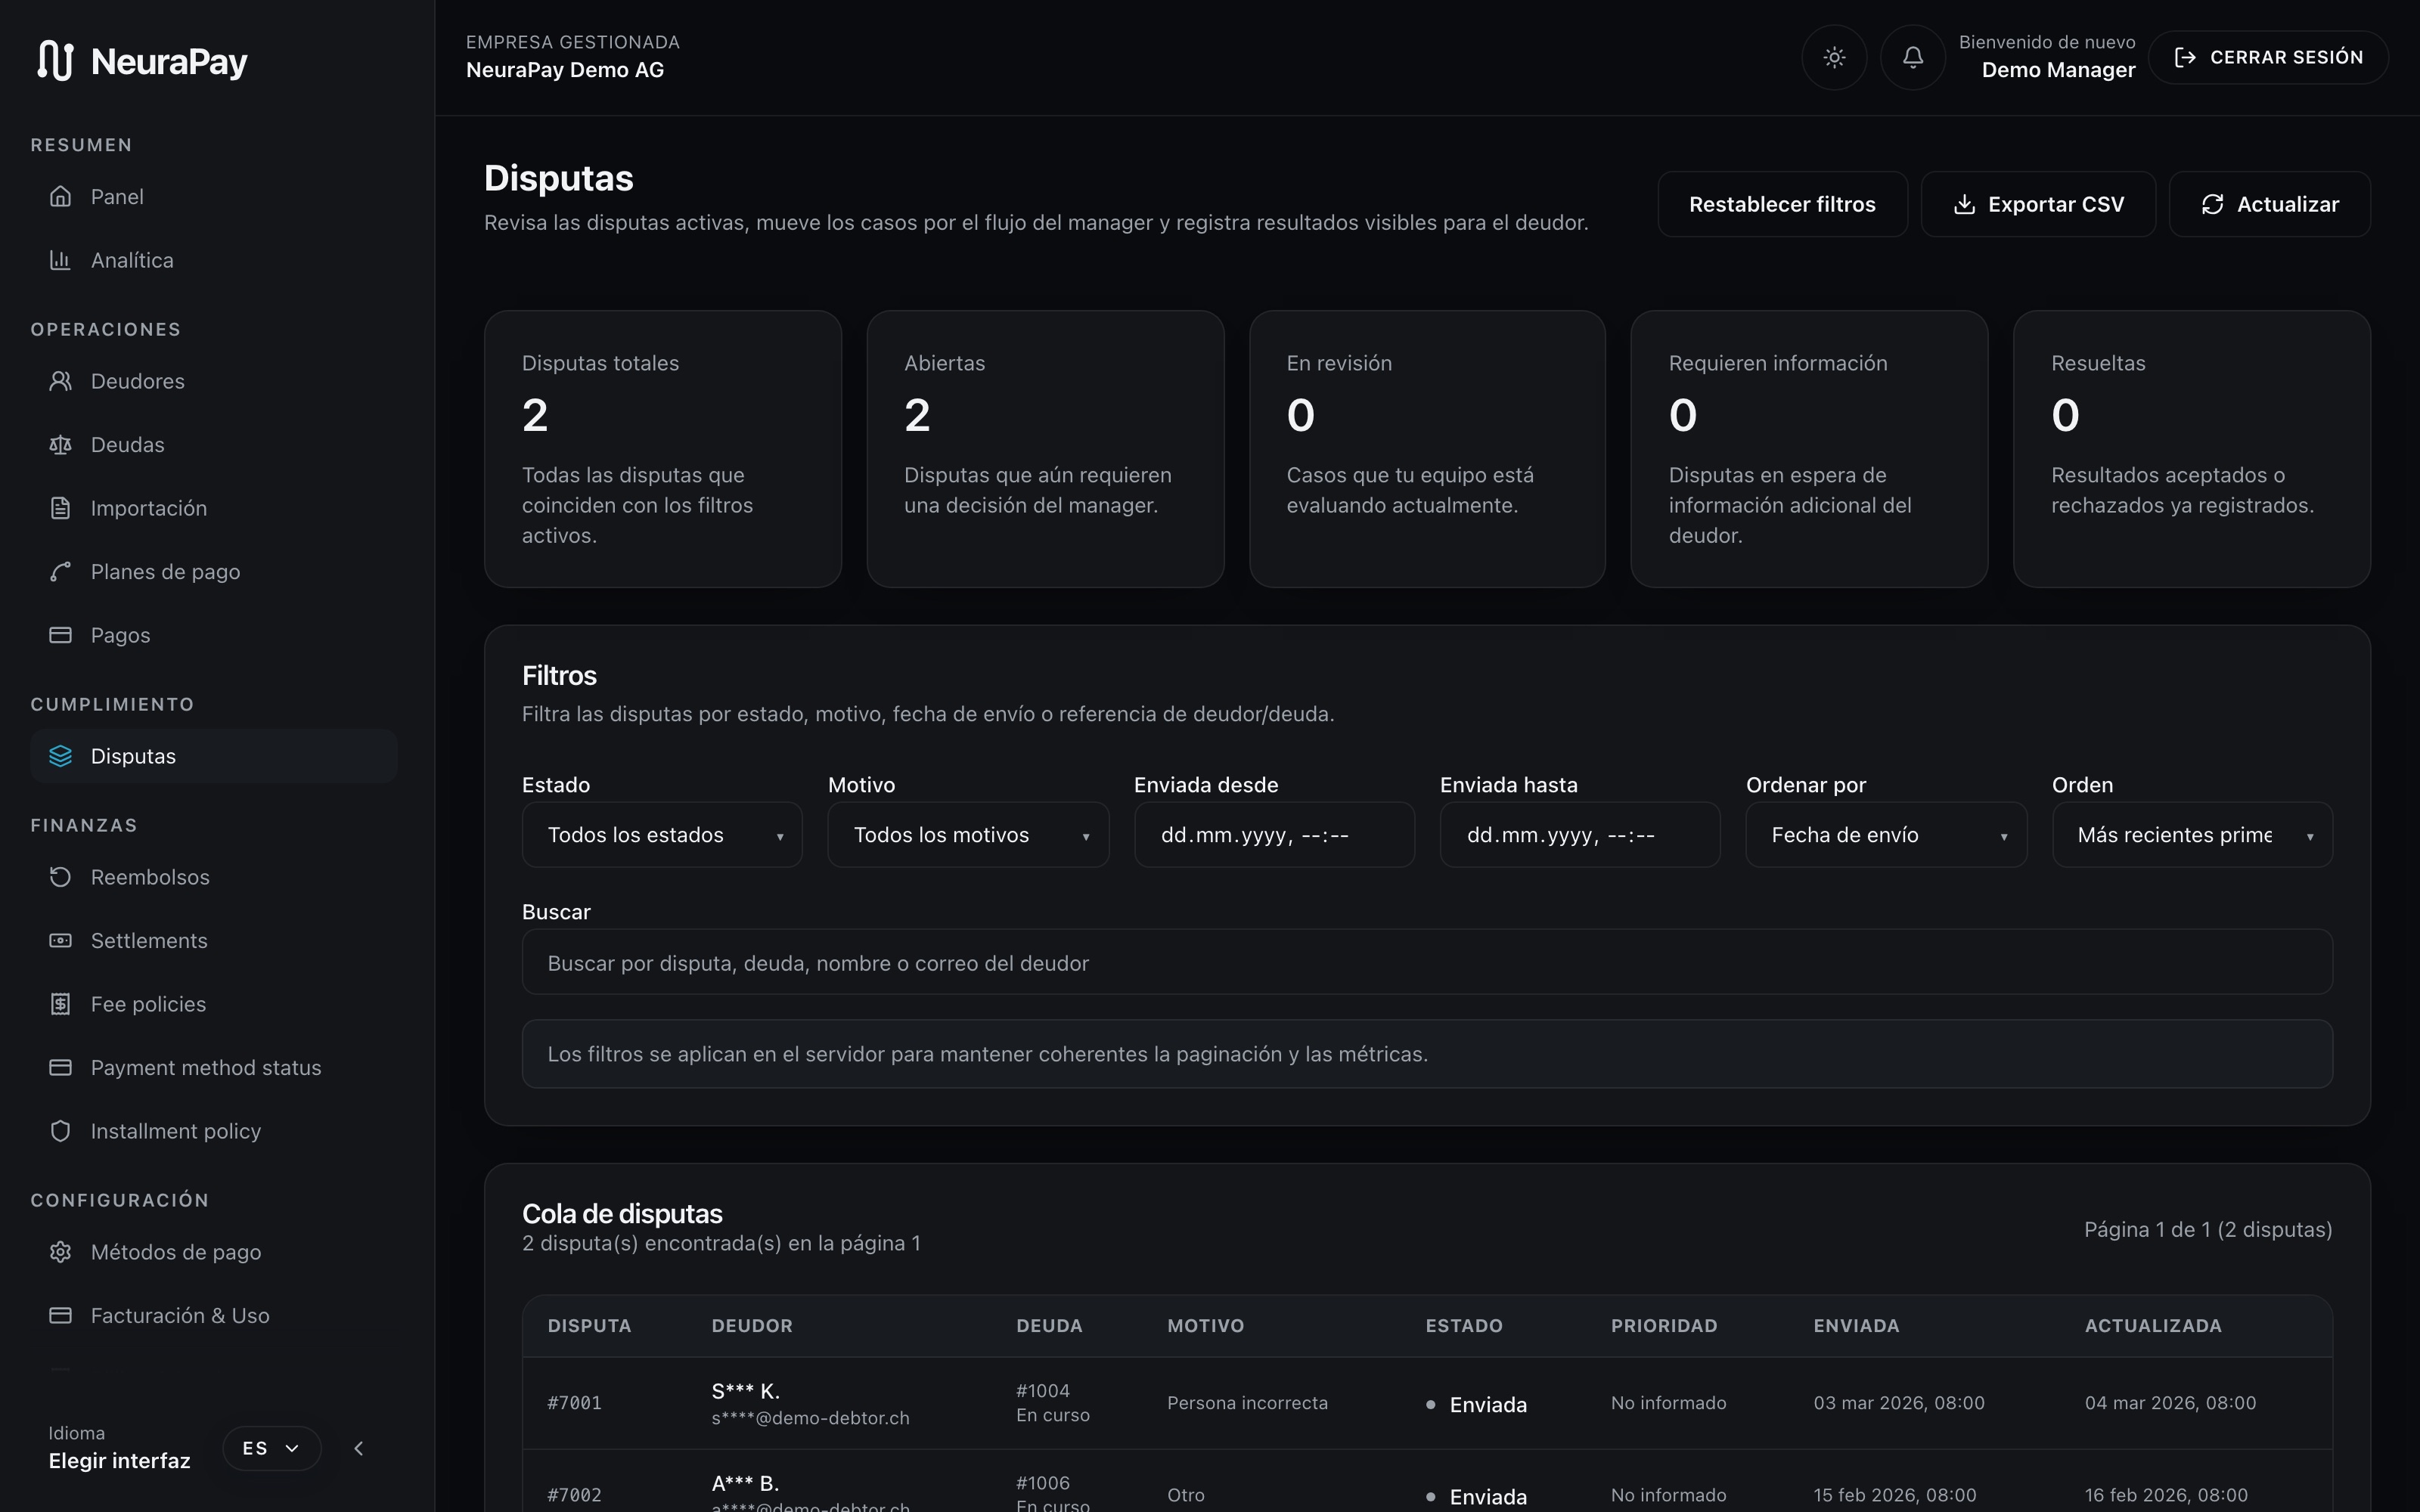The width and height of the screenshot is (2420, 1512).
Task: Click the Pagos card icon
Action: click(60, 635)
